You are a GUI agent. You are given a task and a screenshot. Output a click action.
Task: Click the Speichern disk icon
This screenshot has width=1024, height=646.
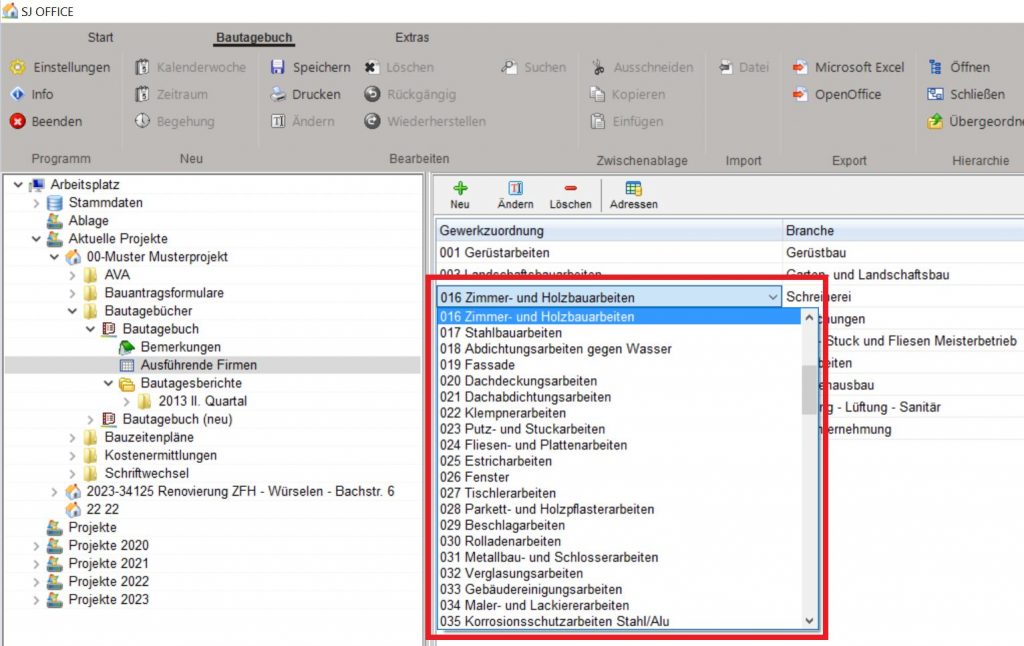click(278, 67)
